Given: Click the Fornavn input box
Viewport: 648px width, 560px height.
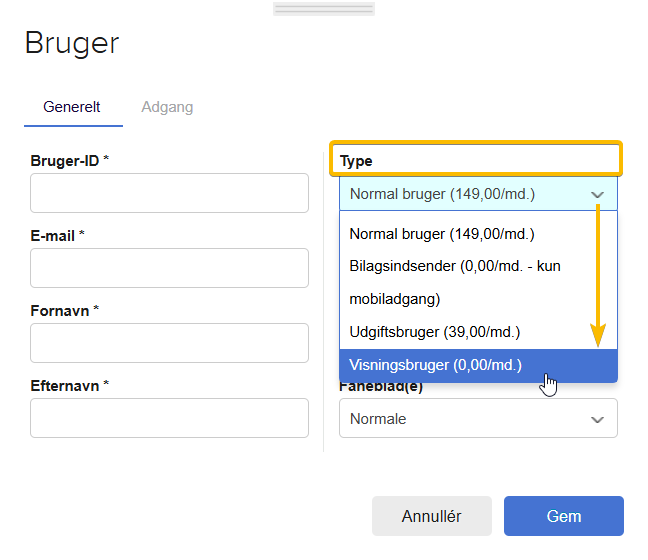Looking at the screenshot, I should click(x=169, y=343).
